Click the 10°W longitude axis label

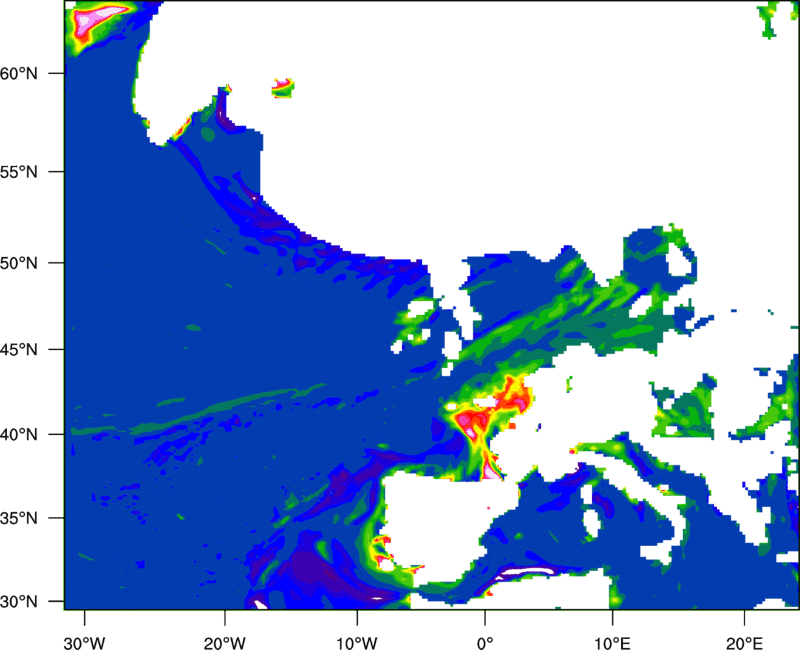(357, 643)
